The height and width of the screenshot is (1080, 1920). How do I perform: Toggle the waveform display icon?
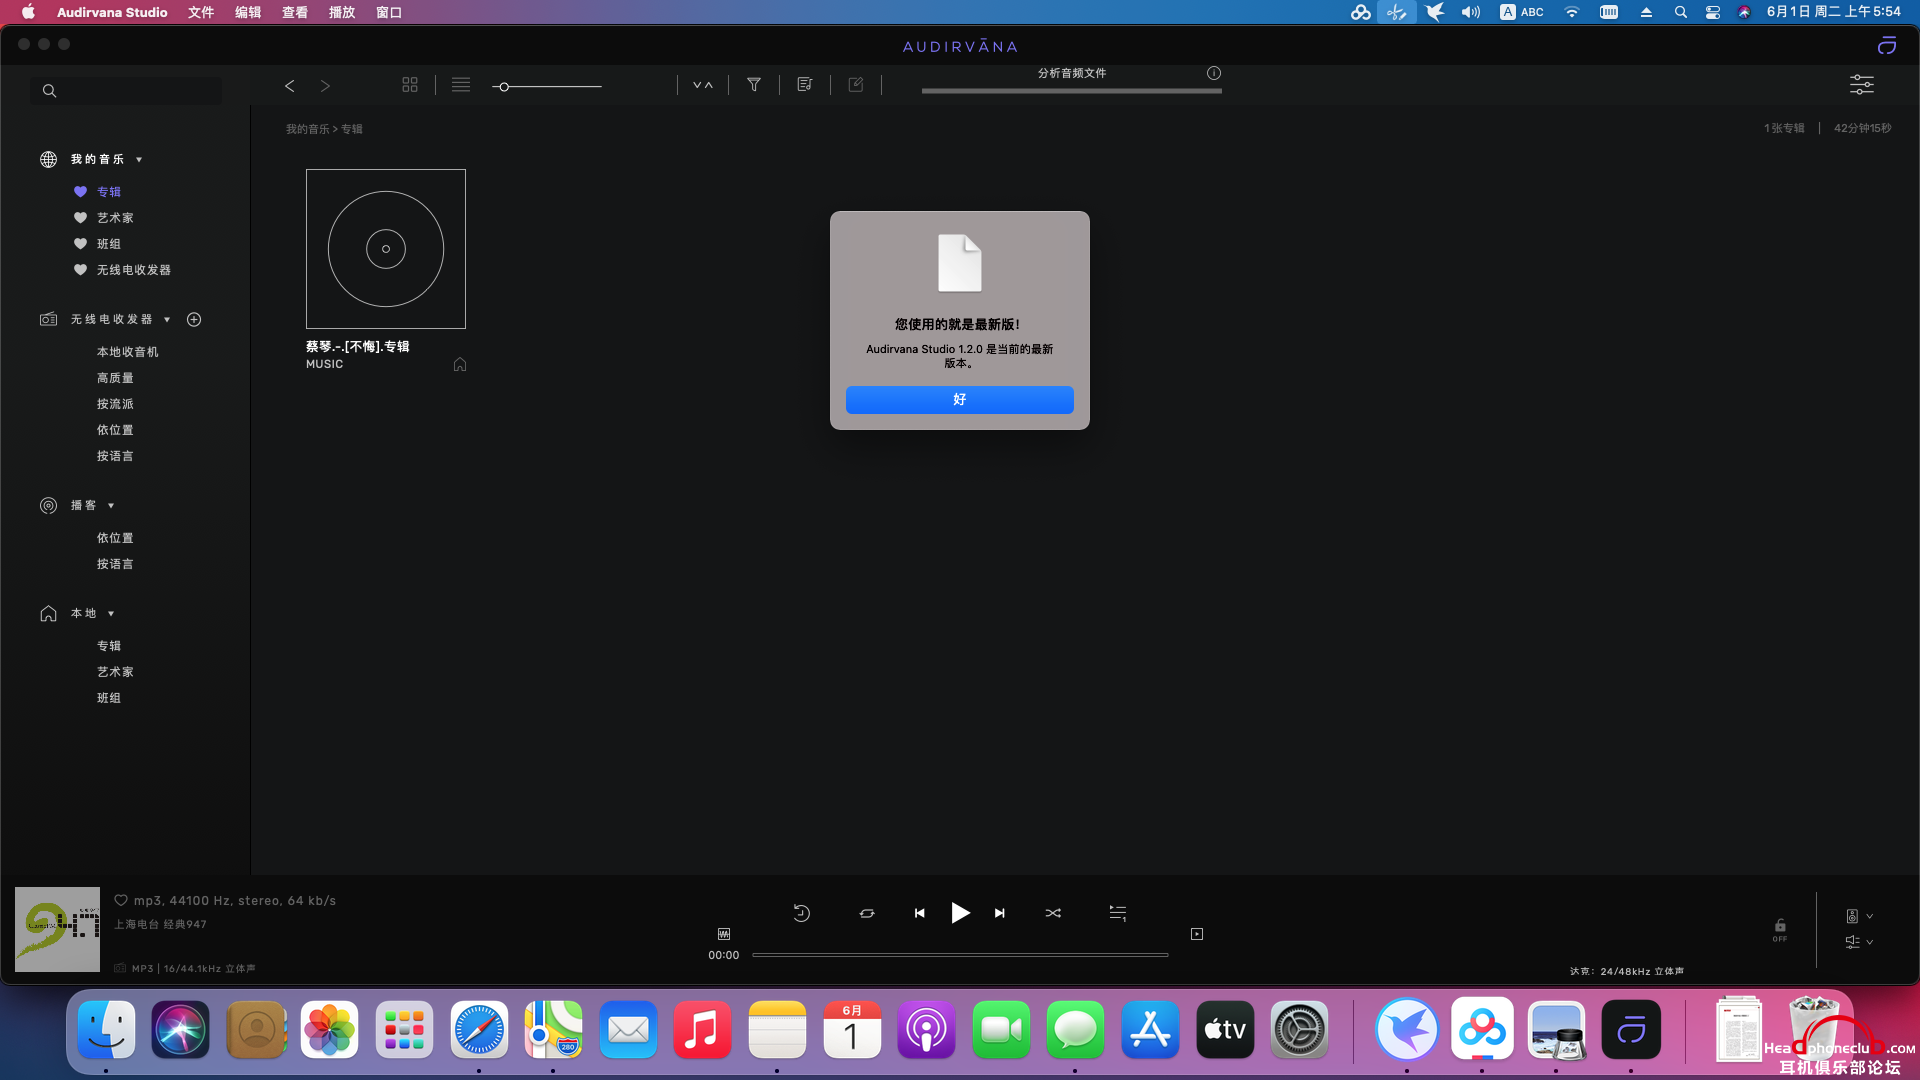724,934
